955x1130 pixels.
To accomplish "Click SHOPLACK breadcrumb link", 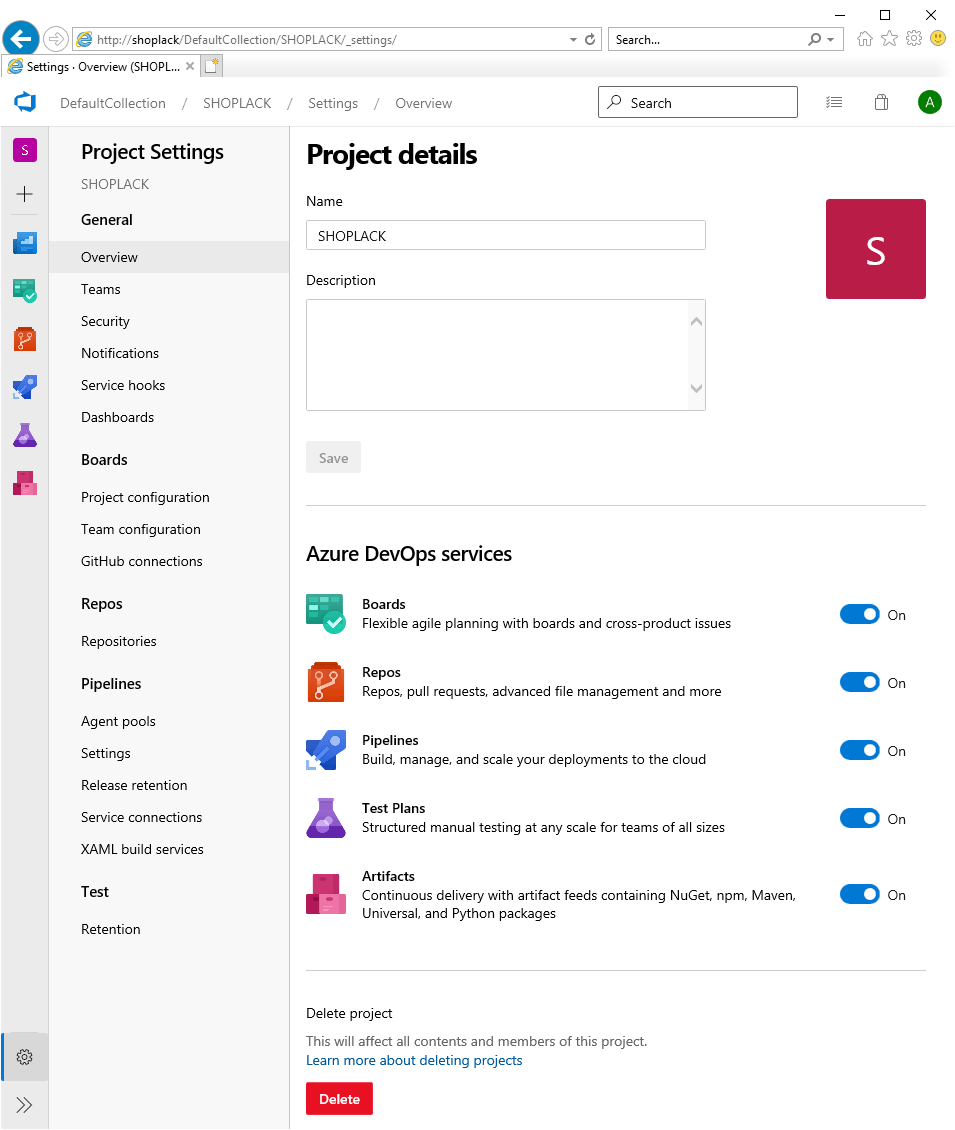I will tap(237, 103).
